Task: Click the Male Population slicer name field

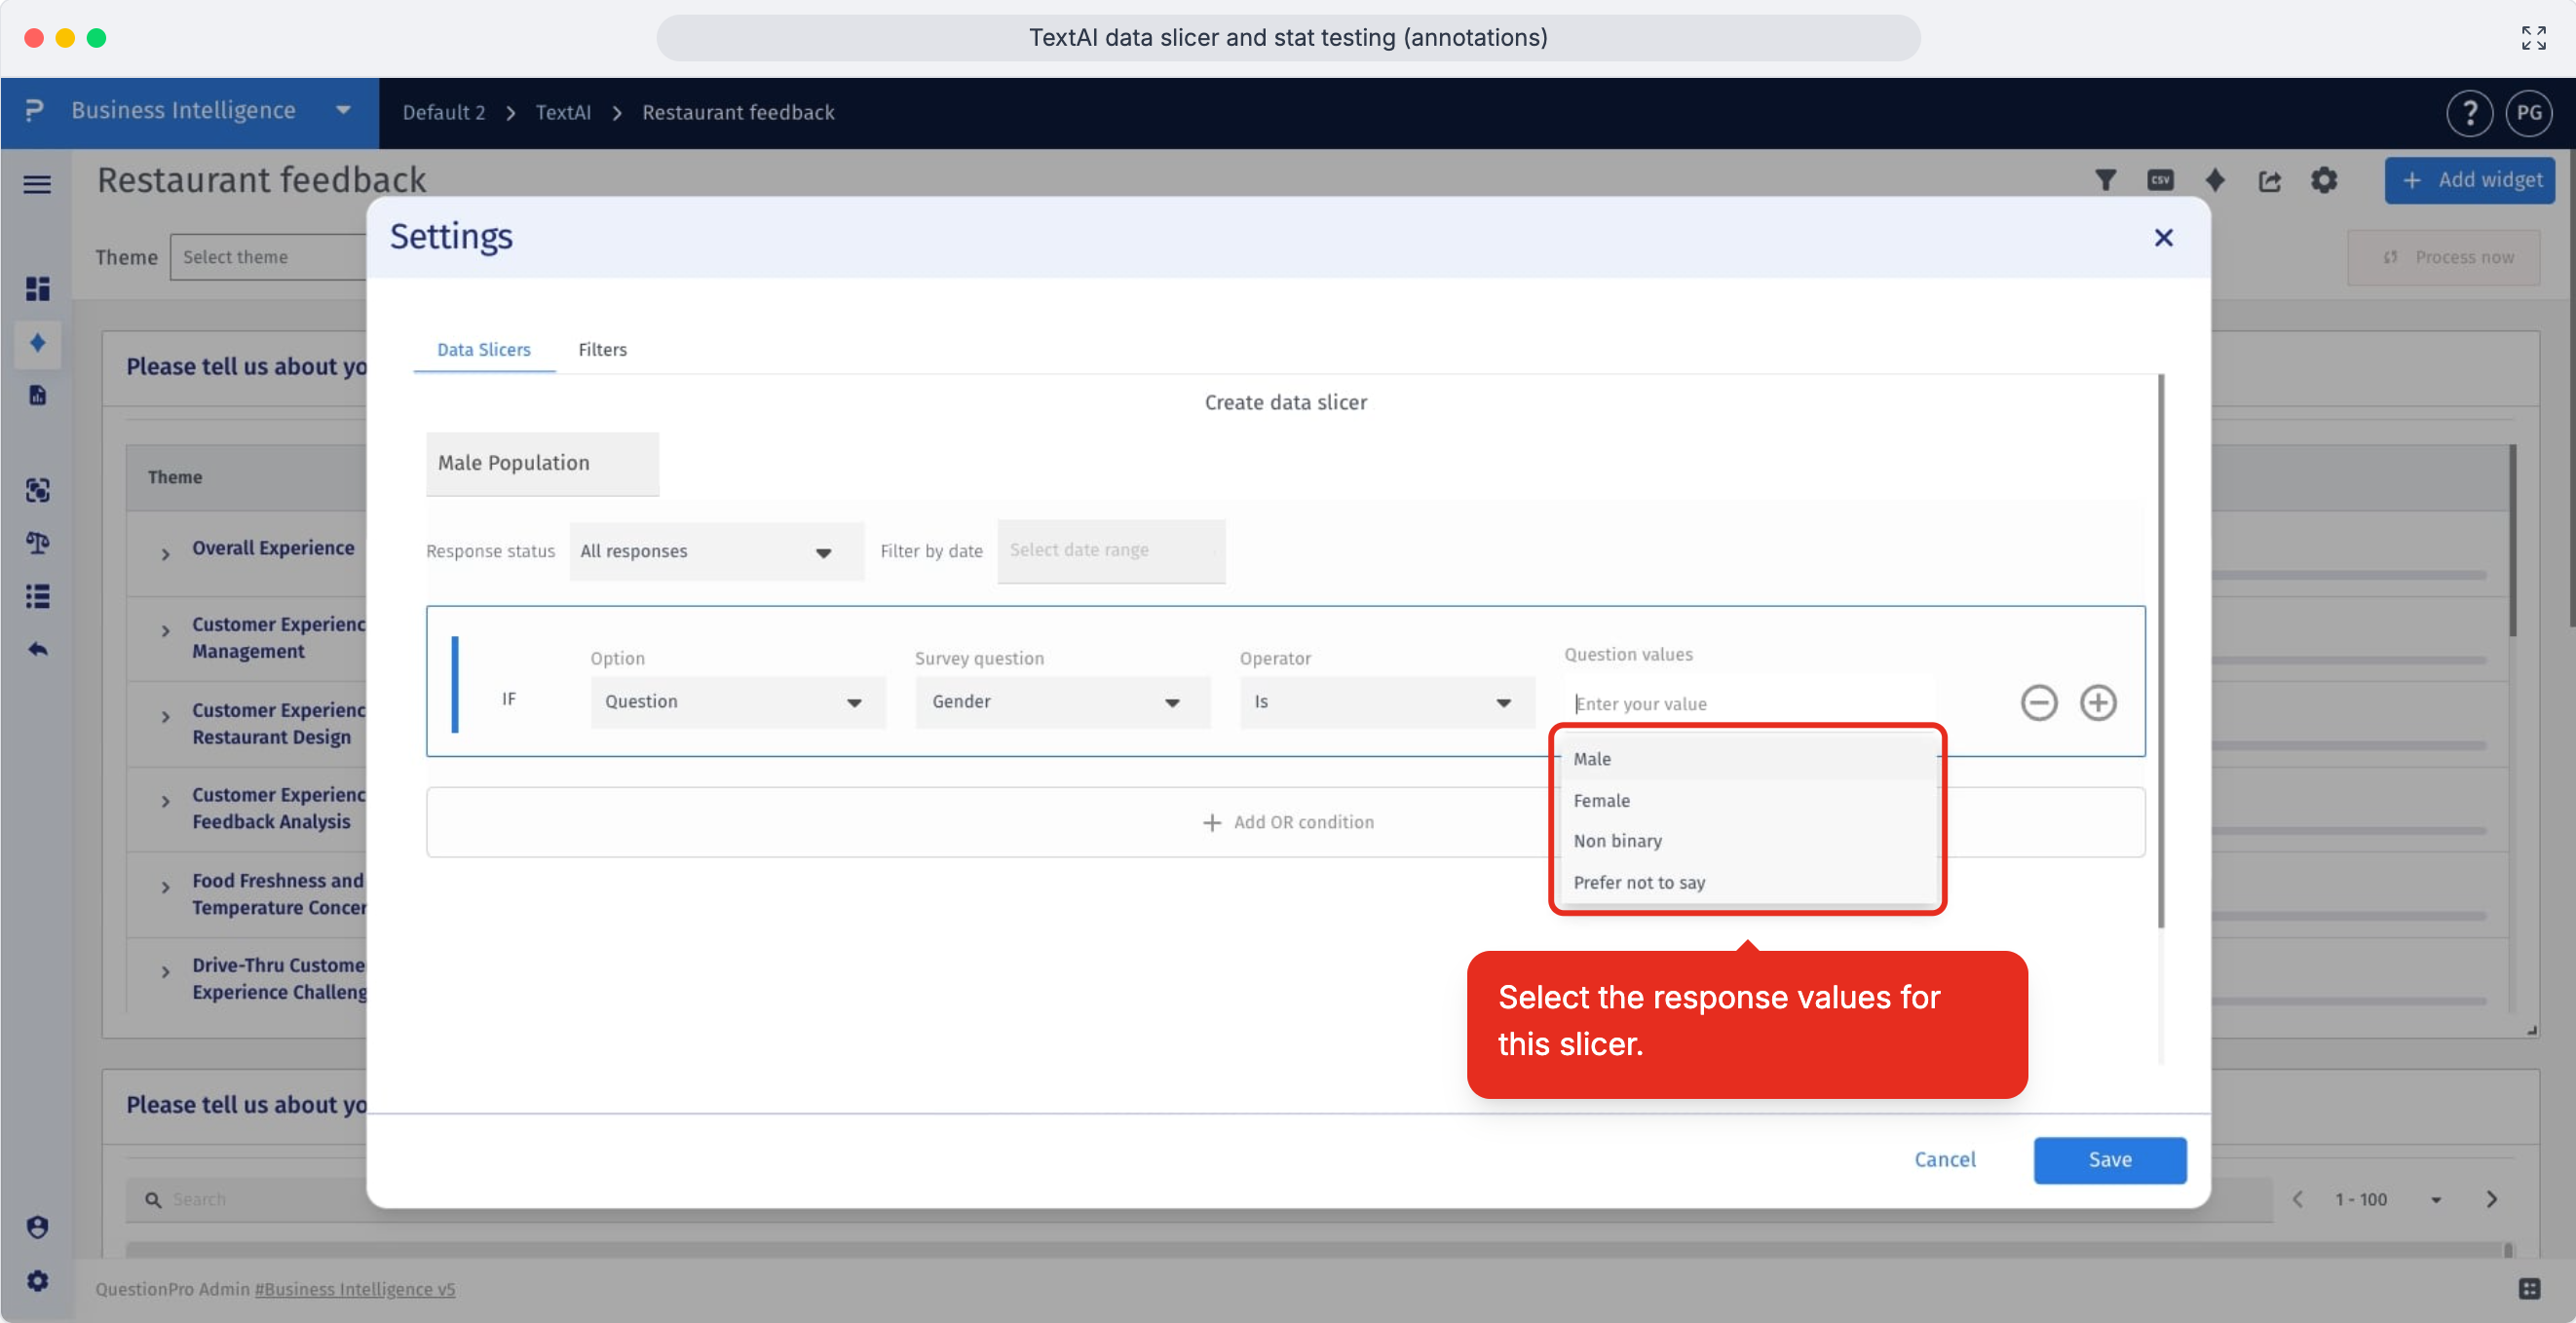Action: pyautogui.click(x=542, y=463)
